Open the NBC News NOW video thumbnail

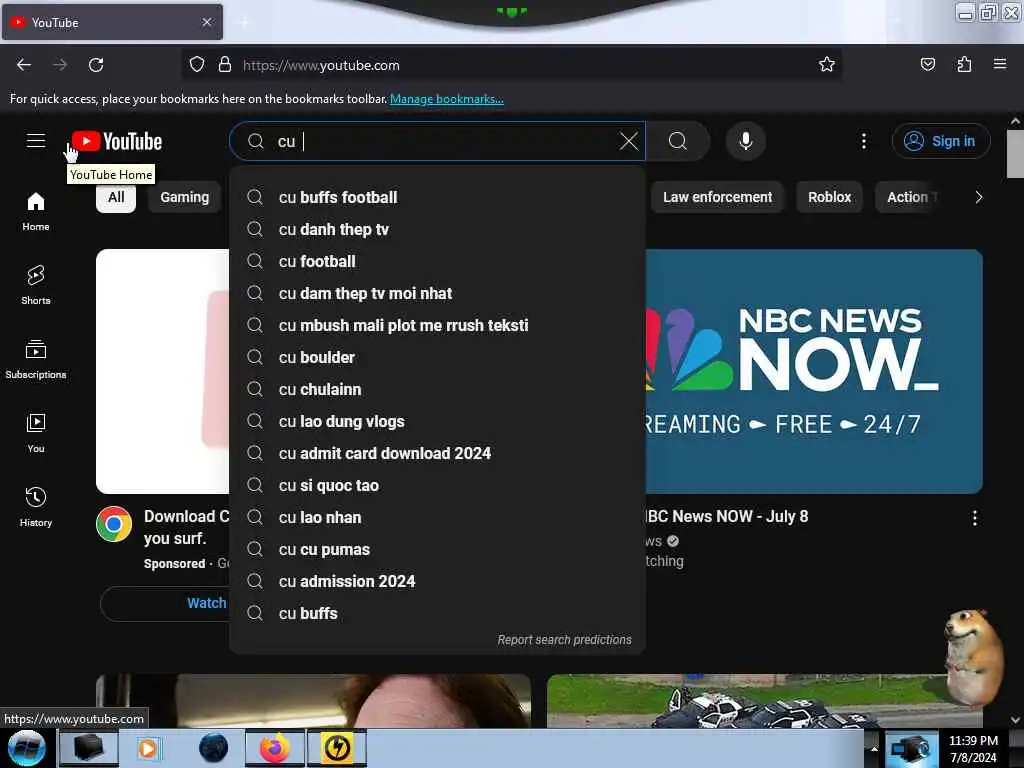tap(814, 371)
